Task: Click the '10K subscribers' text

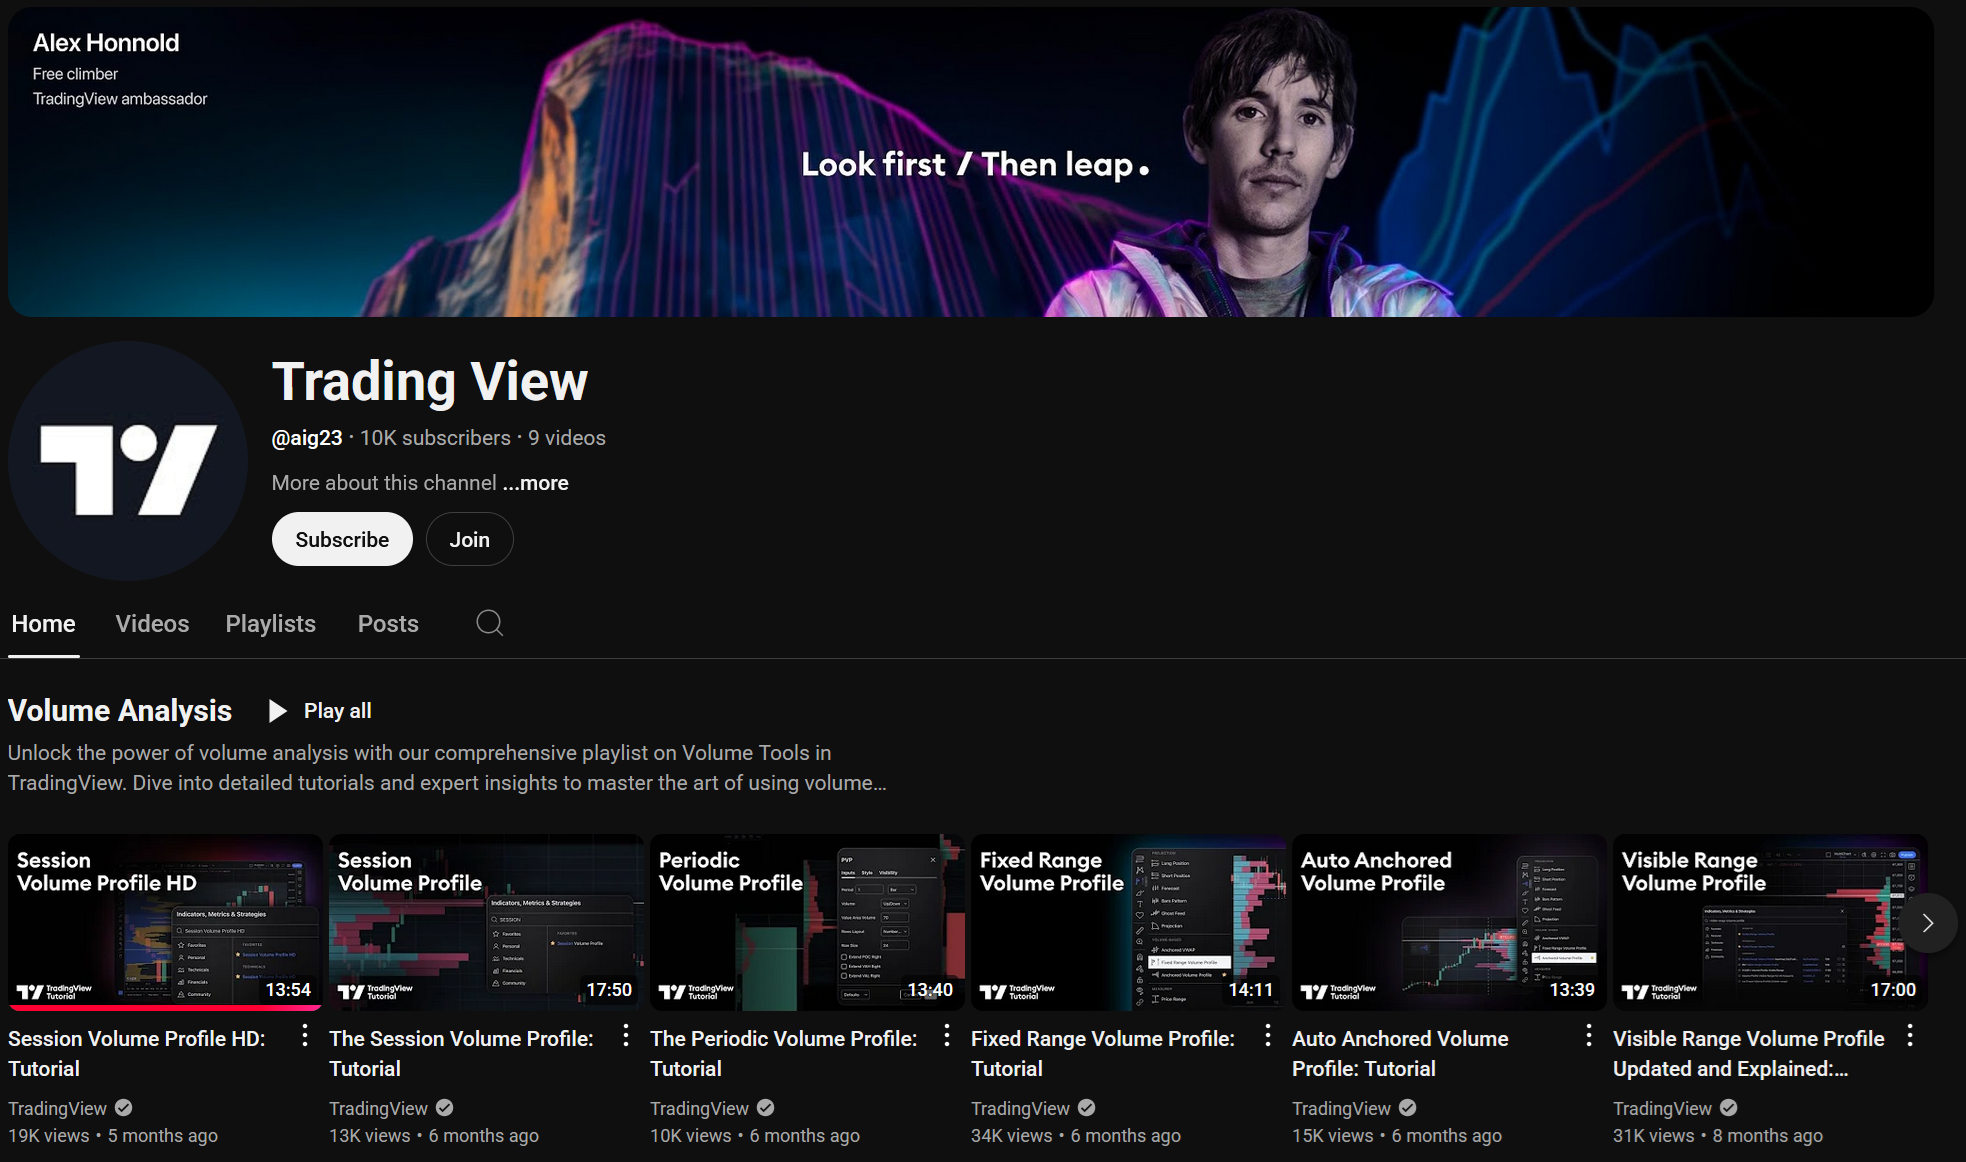Action: click(x=435, y=438)
